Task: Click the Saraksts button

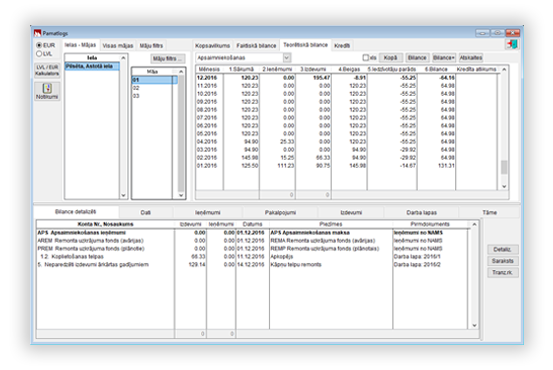Action: [503, 261]
